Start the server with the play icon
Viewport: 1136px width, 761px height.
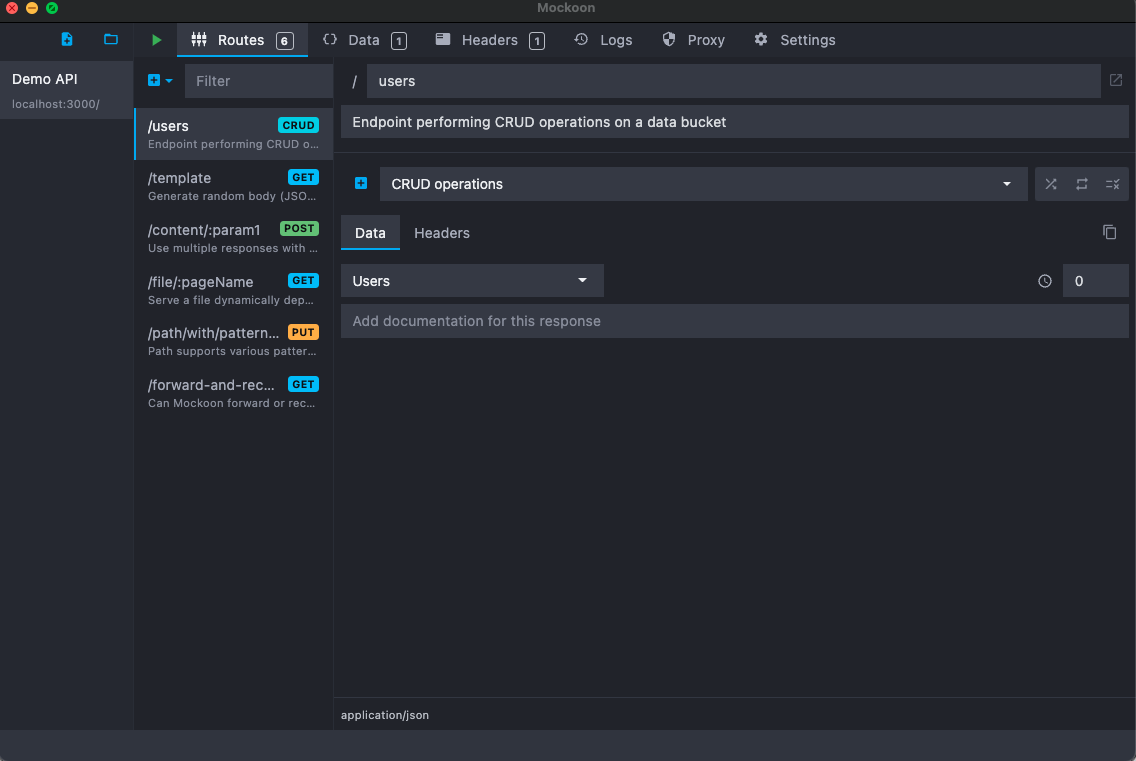coord(157,40)
